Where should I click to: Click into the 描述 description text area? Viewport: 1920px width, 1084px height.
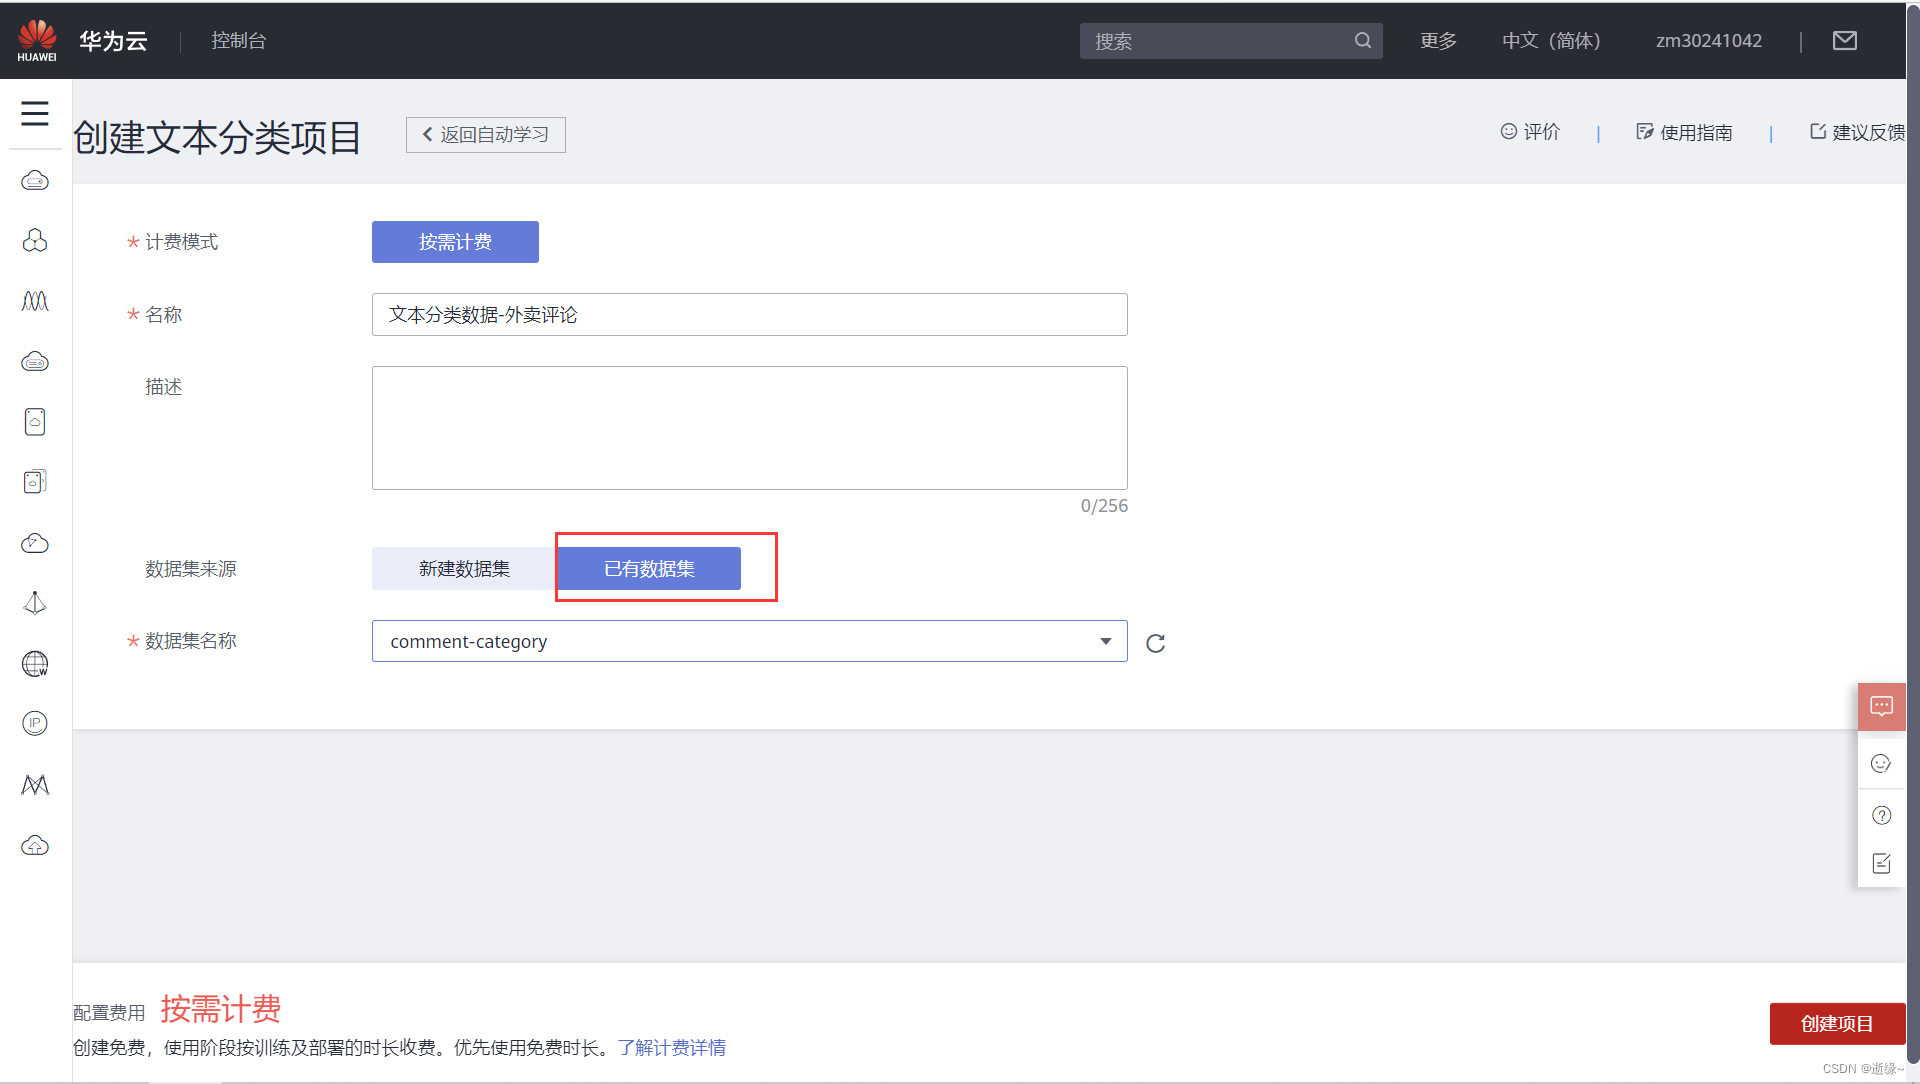749,428
